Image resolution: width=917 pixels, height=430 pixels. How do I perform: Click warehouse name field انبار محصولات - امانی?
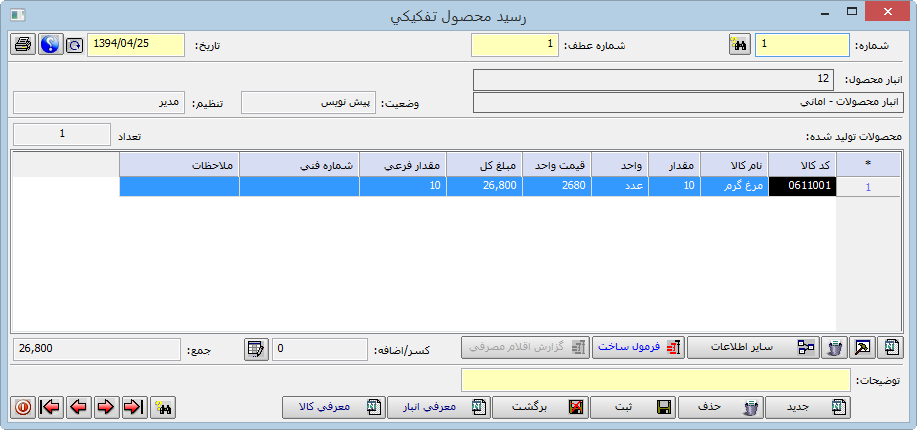[688, 102]
